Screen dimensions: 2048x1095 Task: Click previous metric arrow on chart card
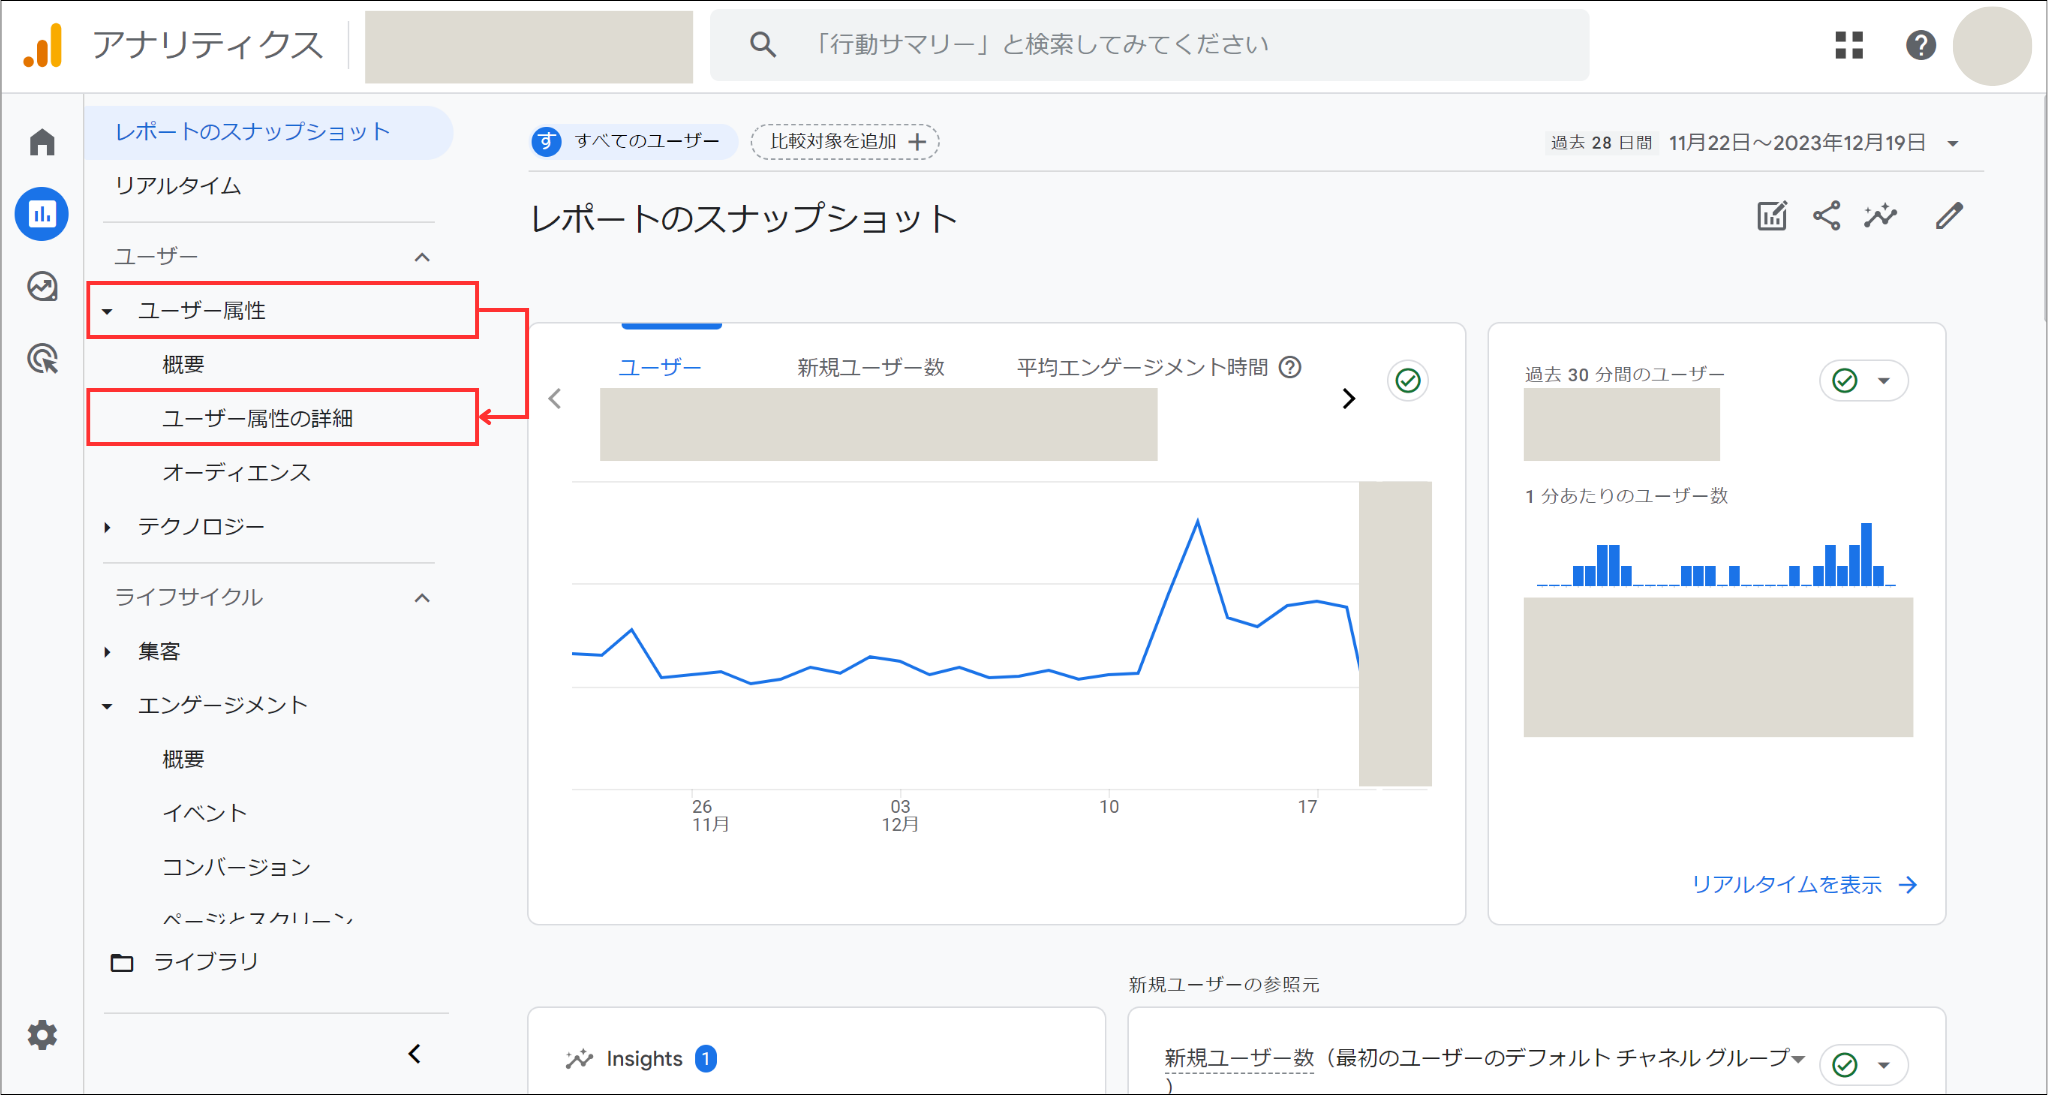(555, 399)
